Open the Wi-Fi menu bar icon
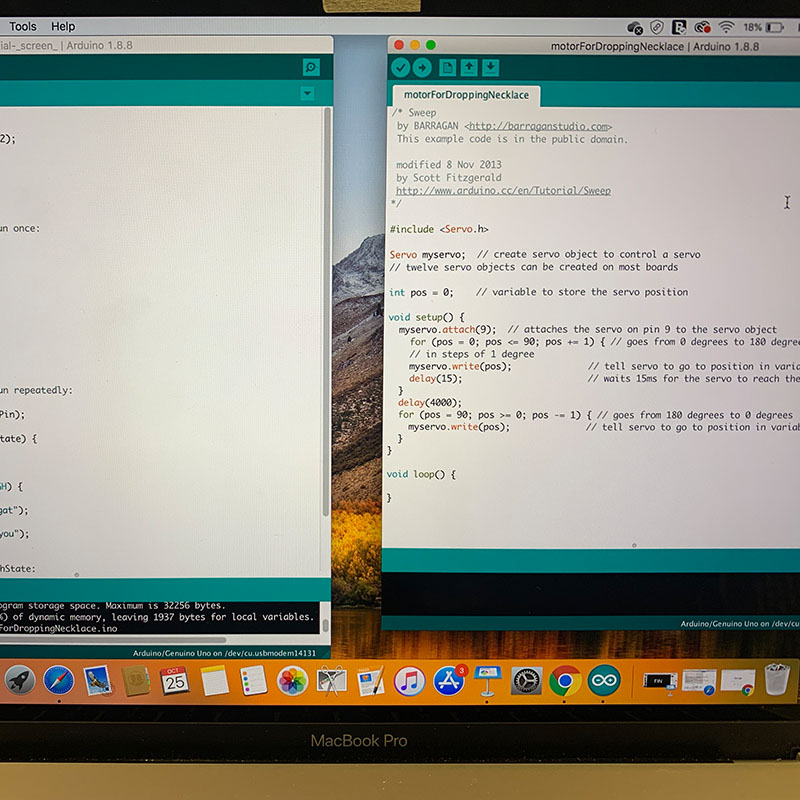The width and height of the screenshot is (800, 800). [x=726, y=27]
